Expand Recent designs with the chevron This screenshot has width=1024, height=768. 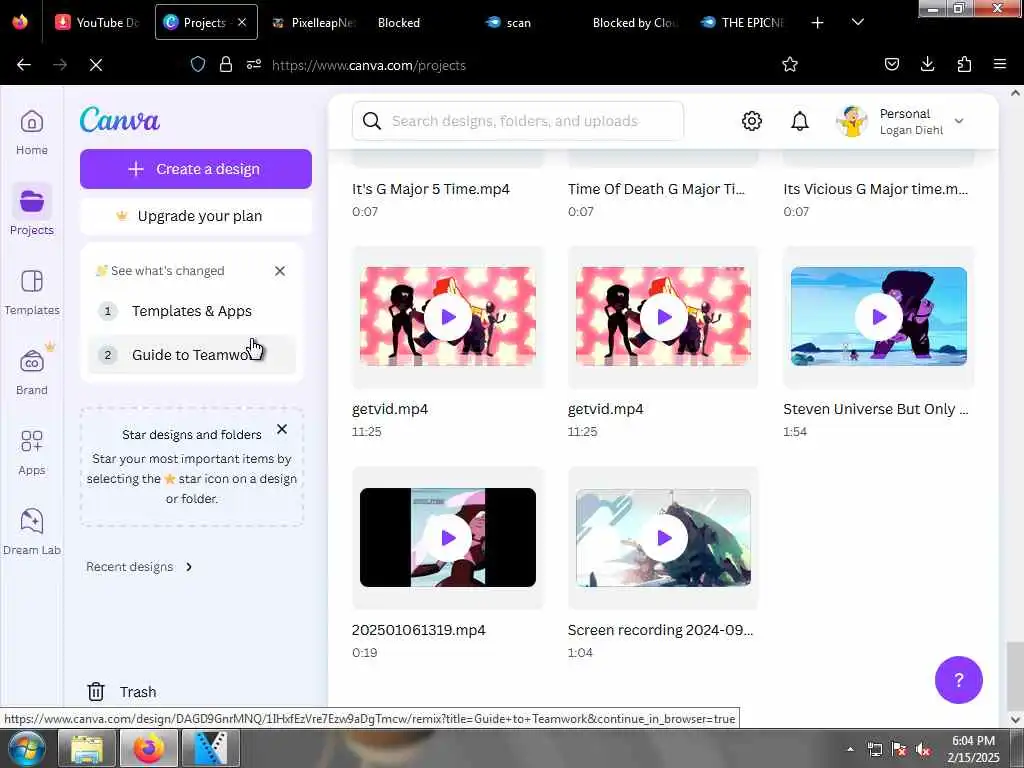[189, 567]
